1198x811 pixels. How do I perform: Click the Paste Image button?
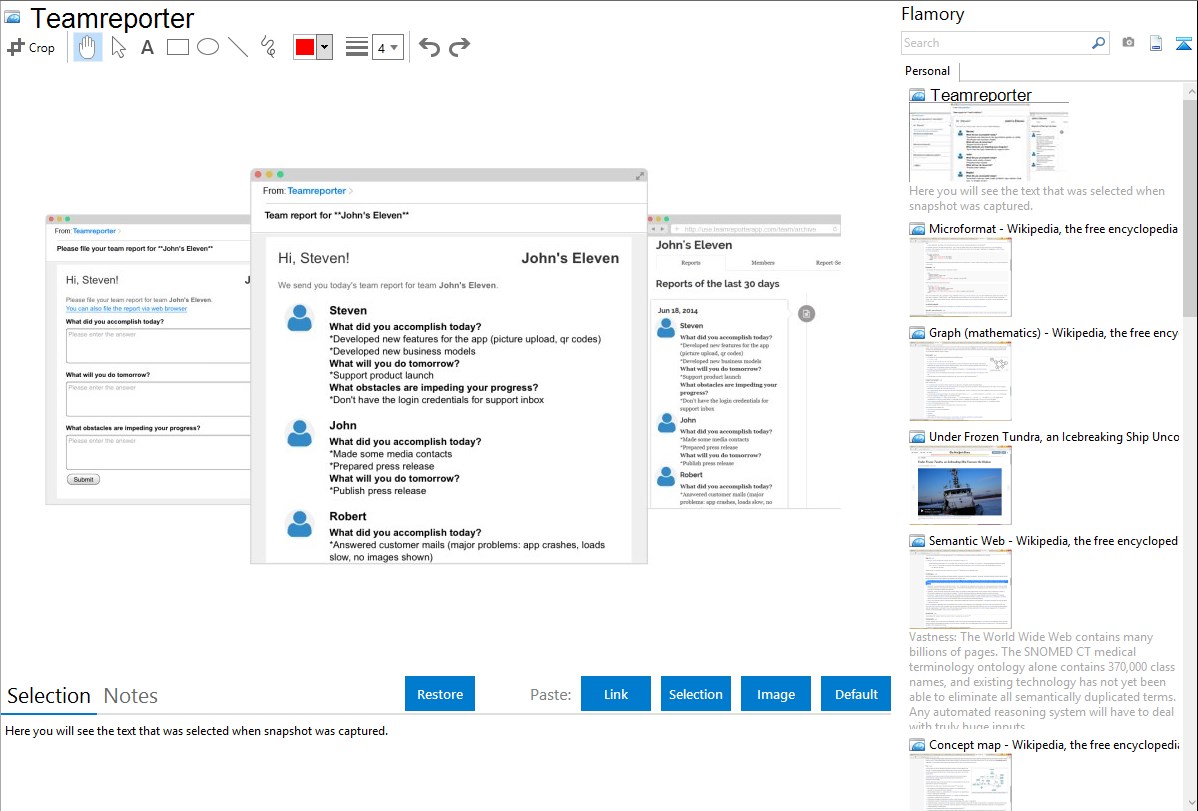click(x=776, y=694)
